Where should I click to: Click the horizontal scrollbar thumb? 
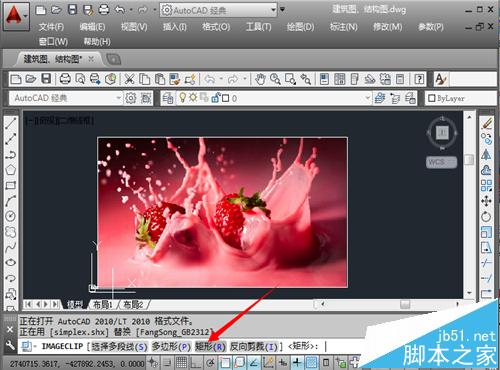coord(405,304)
